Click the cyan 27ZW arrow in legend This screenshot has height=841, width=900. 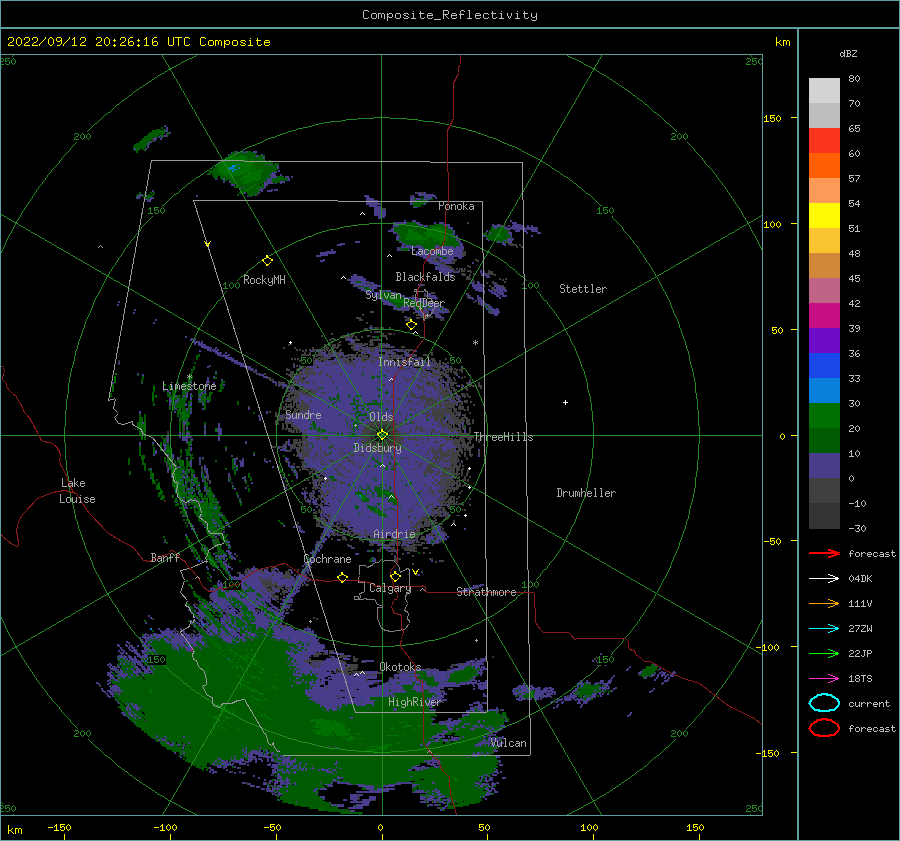(824, 629)
